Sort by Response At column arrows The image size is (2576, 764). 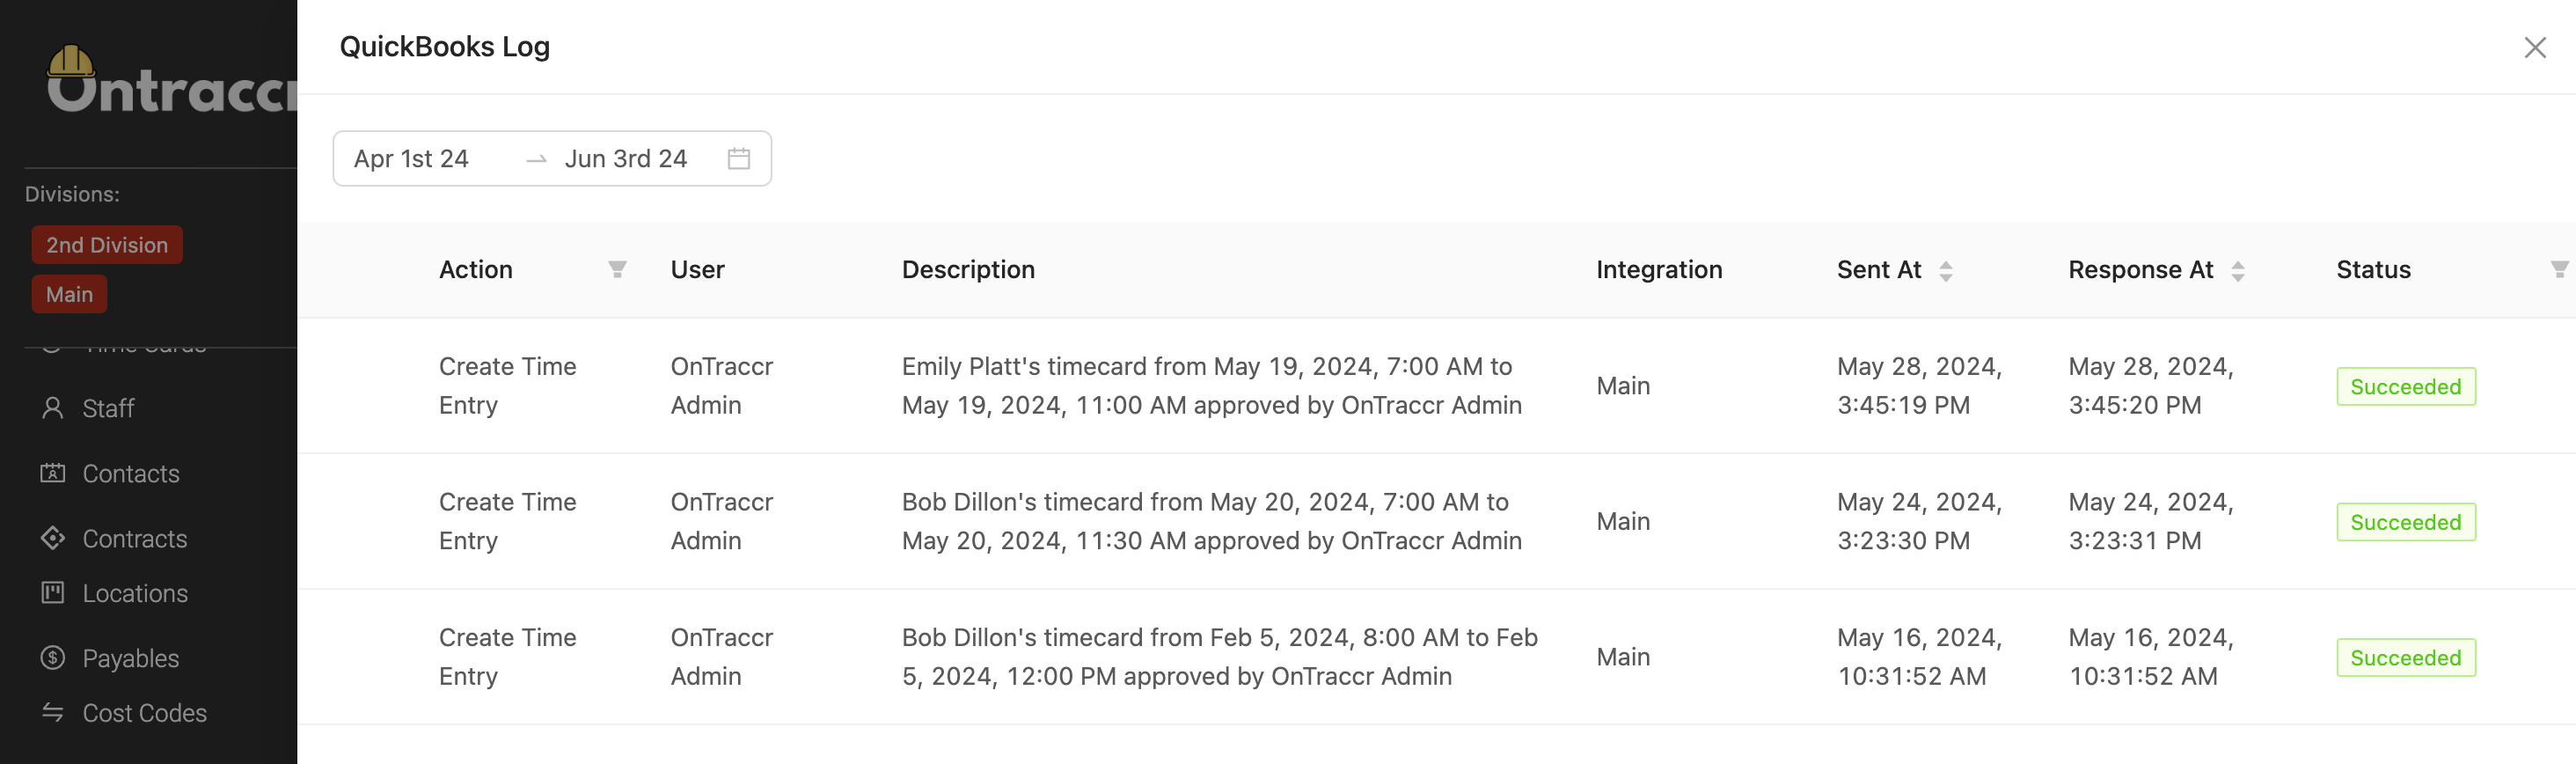click(2238, 271)
